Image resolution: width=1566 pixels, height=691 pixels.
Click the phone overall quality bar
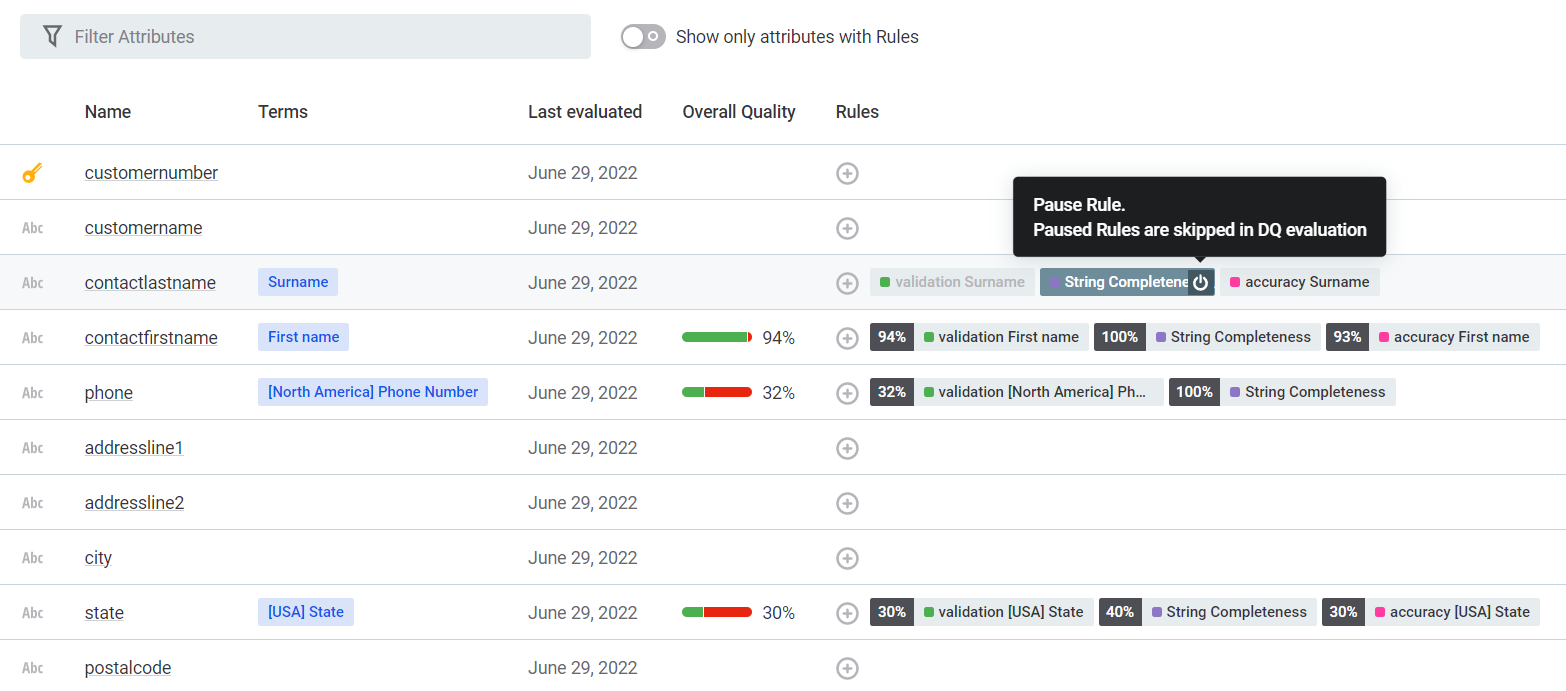click(717, 393)
